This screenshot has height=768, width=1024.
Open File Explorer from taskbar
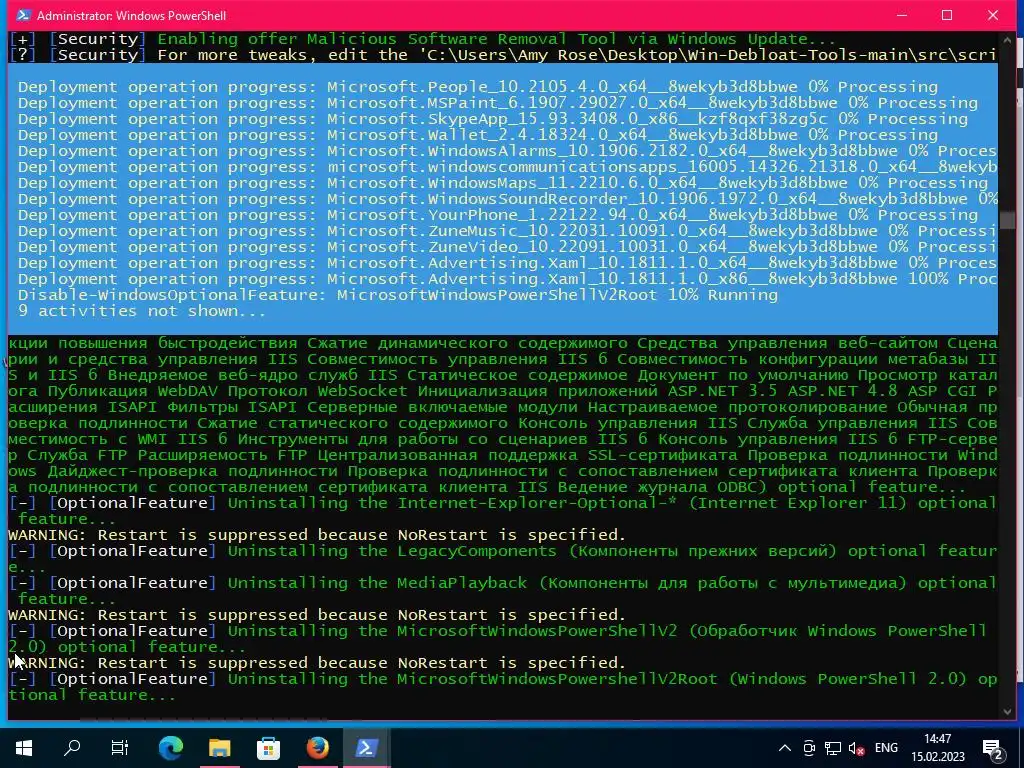(219, 748)
